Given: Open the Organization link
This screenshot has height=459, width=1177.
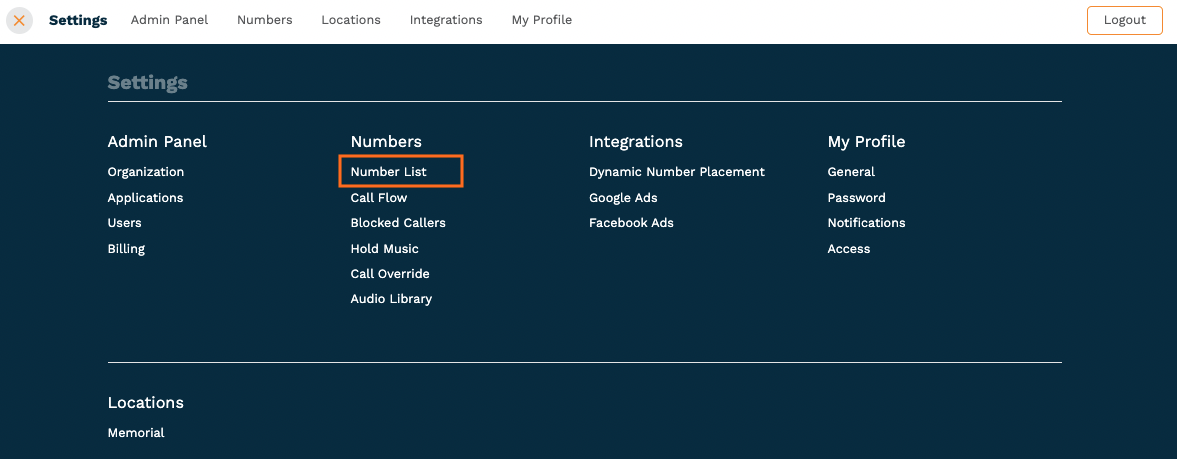Looking at the screenshot, I should click(146, 172).
